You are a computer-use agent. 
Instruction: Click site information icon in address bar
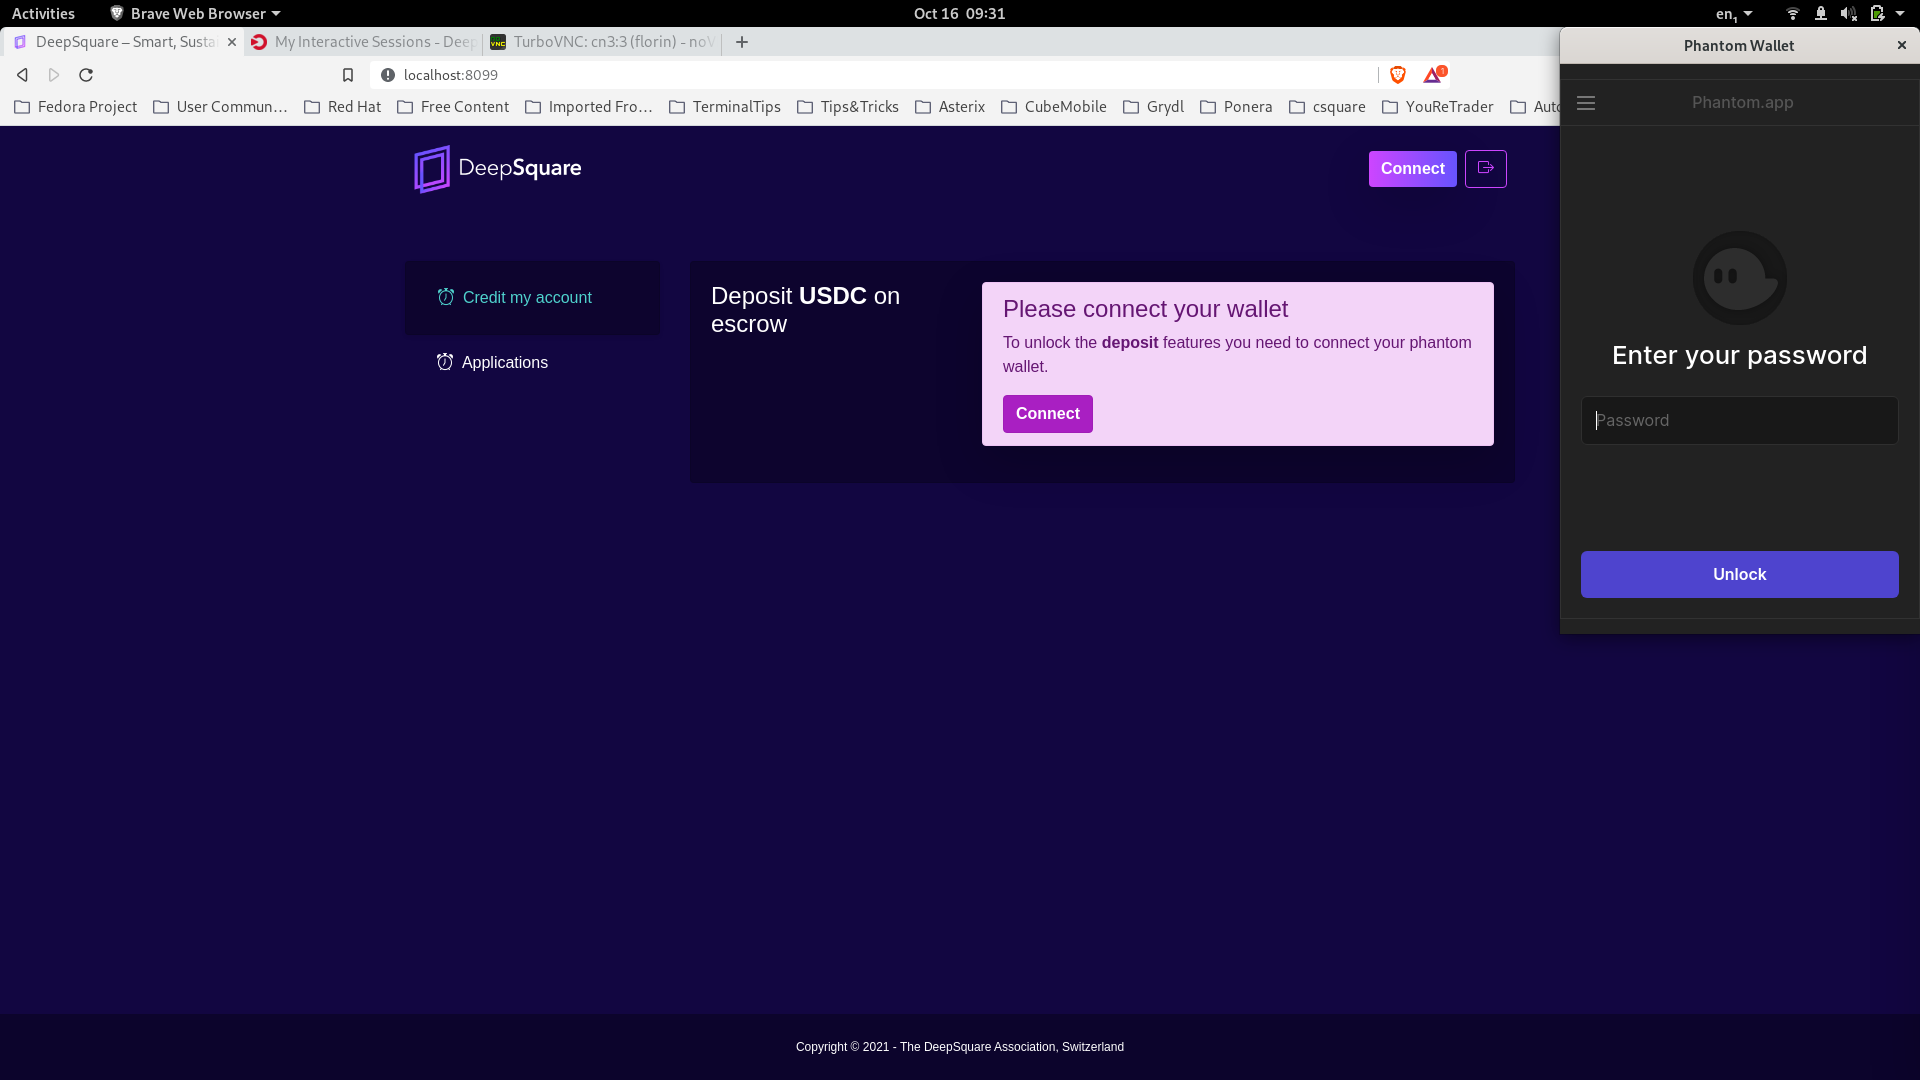tap(388, 75)
